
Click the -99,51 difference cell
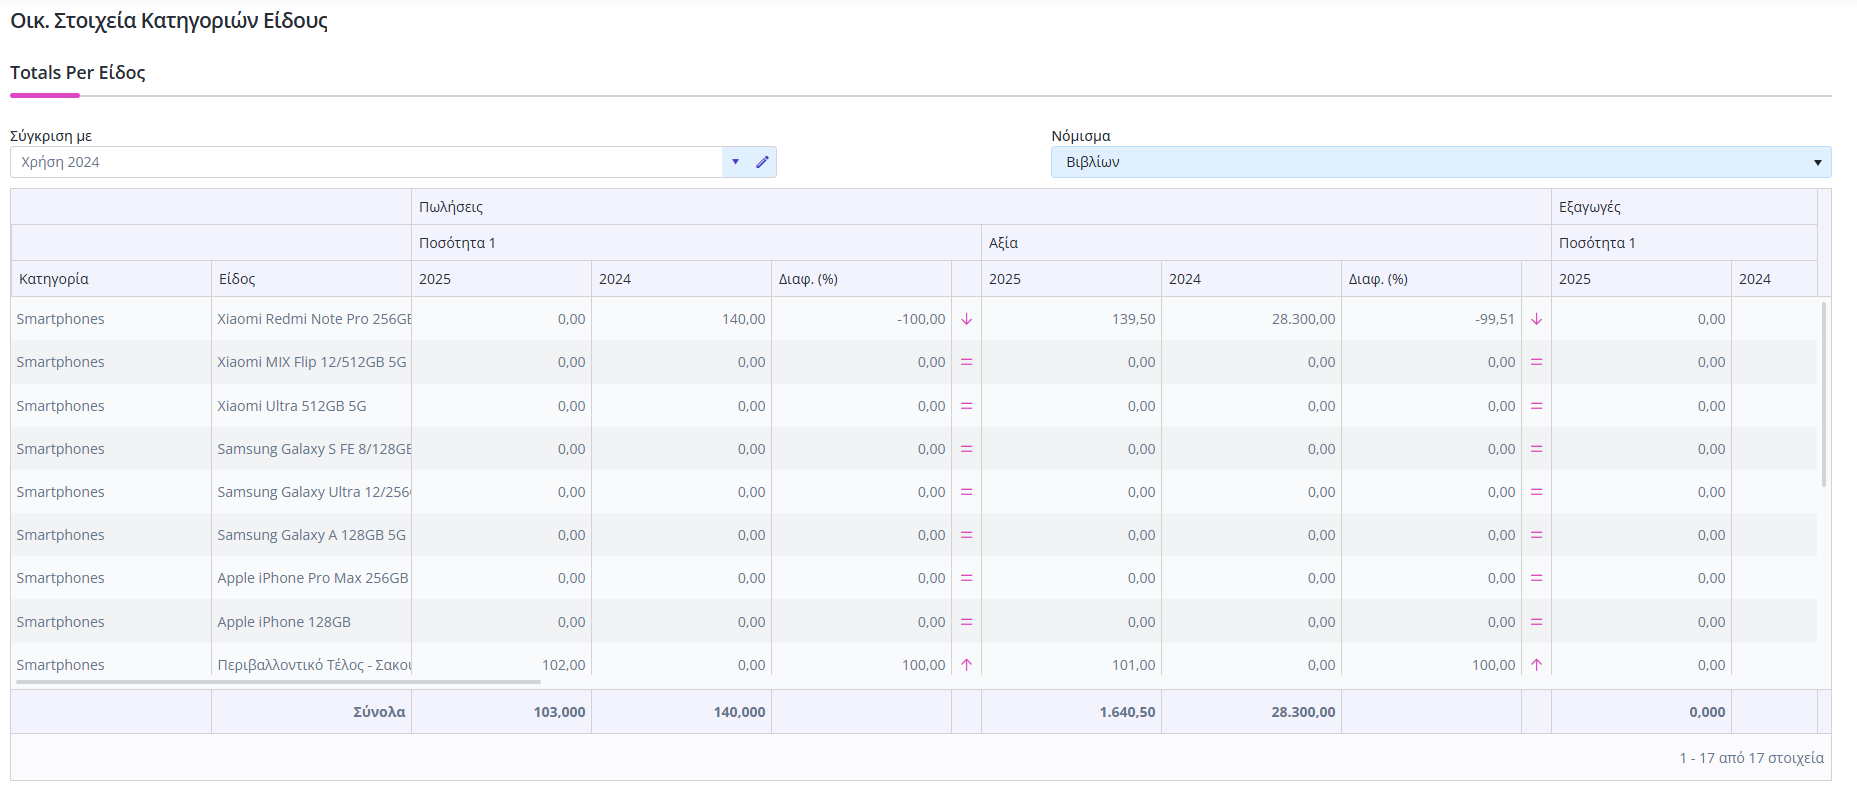click(1431, 319)
